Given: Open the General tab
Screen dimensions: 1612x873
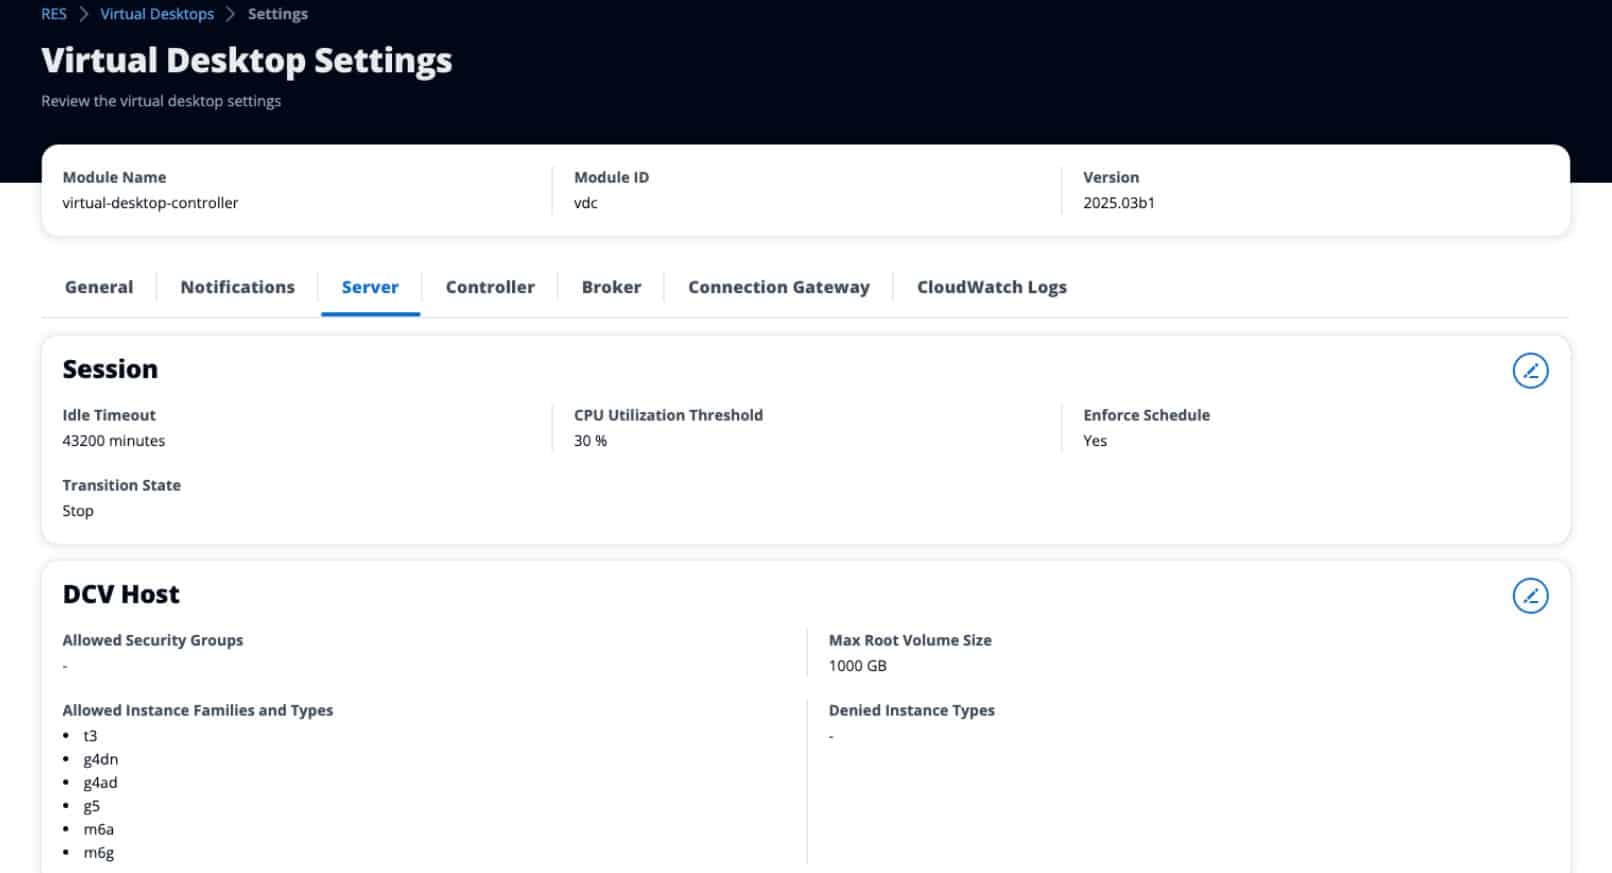Looking at the screenshot, I should click(99, 287).
